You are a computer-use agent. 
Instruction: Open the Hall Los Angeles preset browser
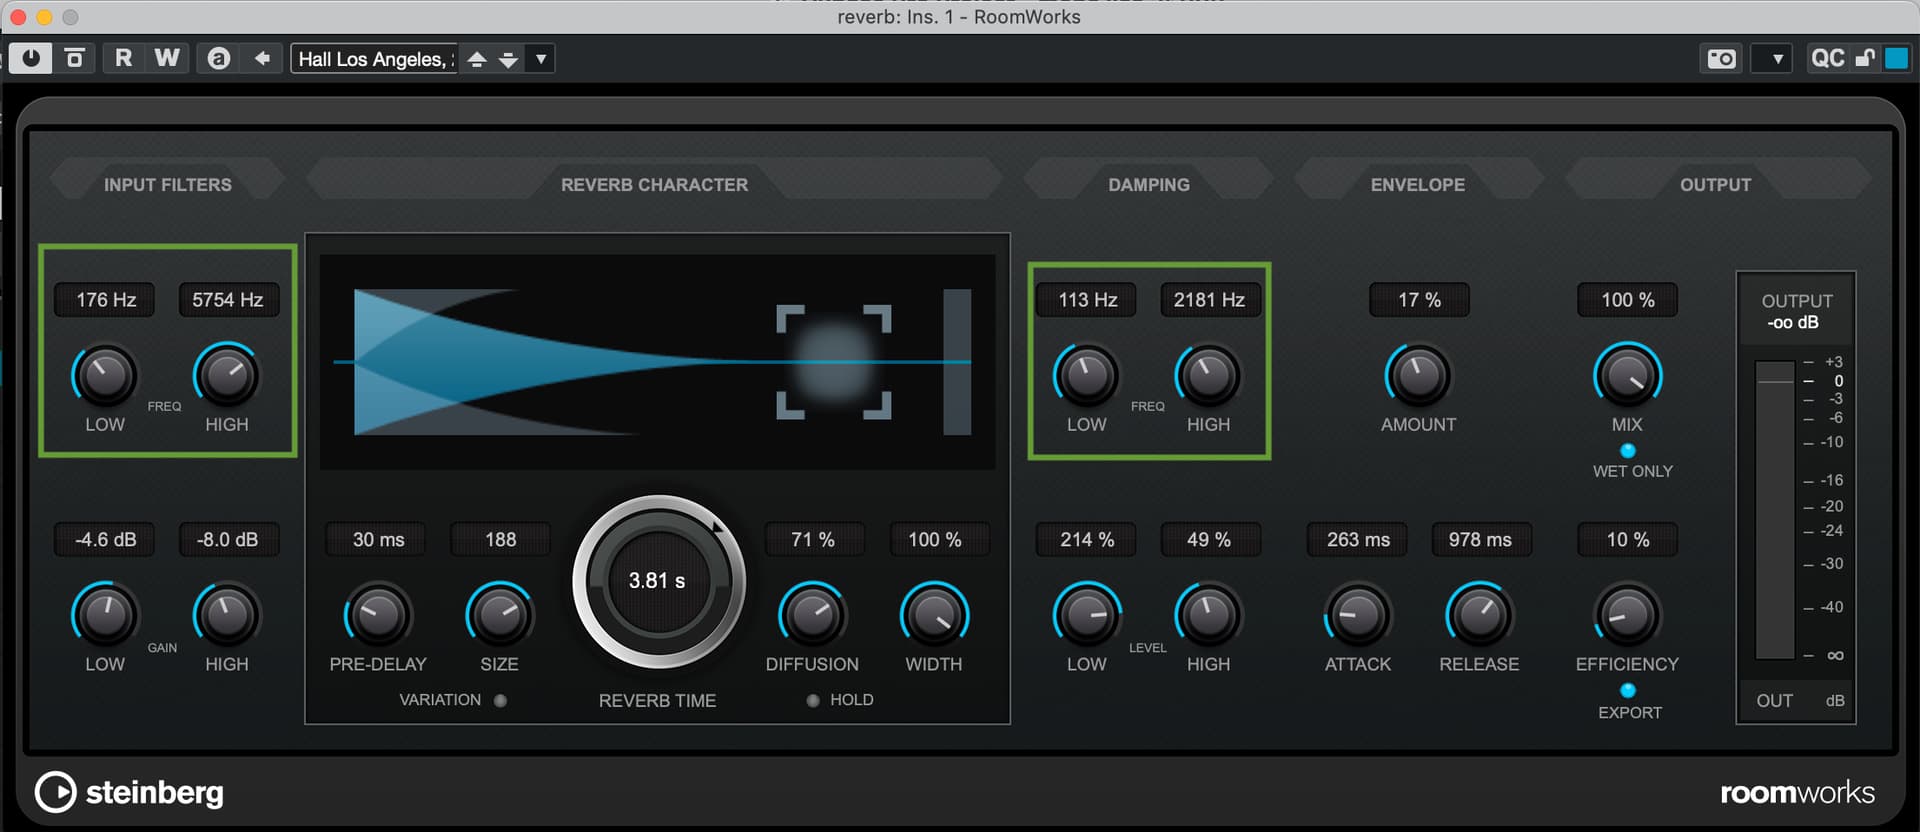pyautogui.click(x=375, y=59)
